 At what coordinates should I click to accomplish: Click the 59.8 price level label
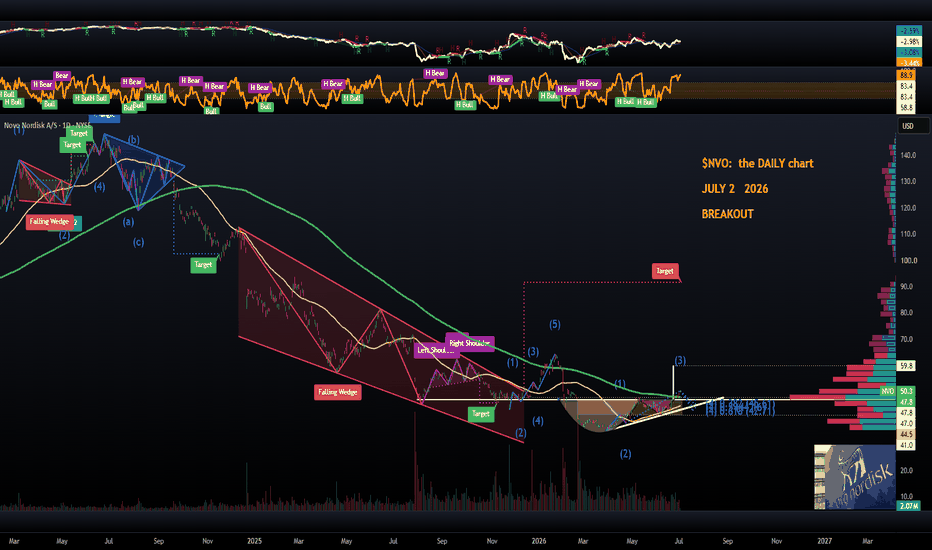(x=906, y=366)
